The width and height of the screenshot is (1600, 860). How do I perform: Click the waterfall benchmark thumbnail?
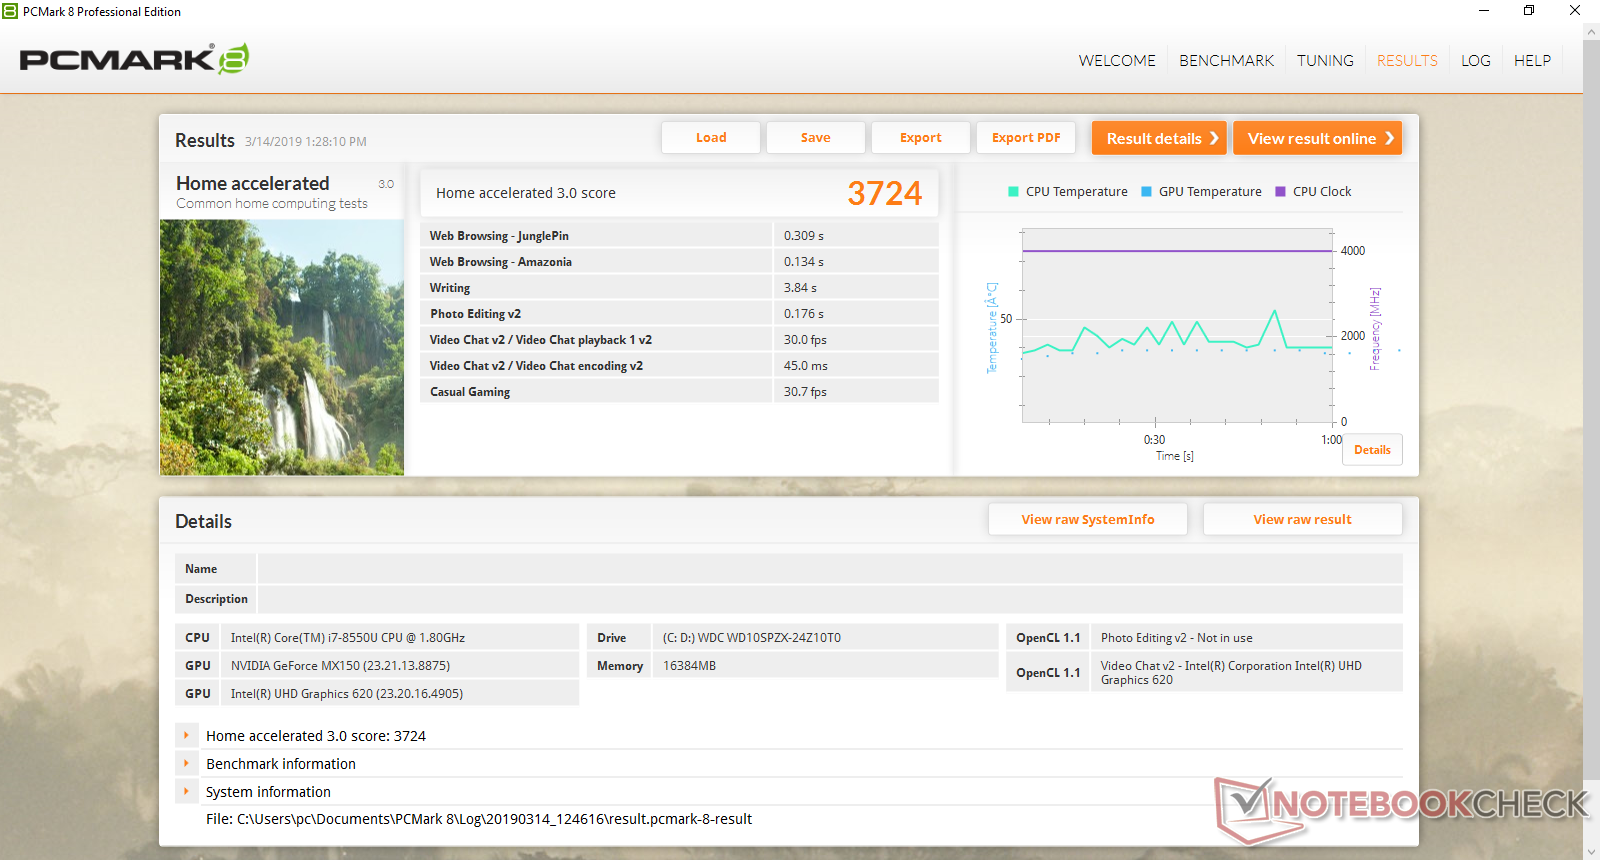click(x=282, y=347)
